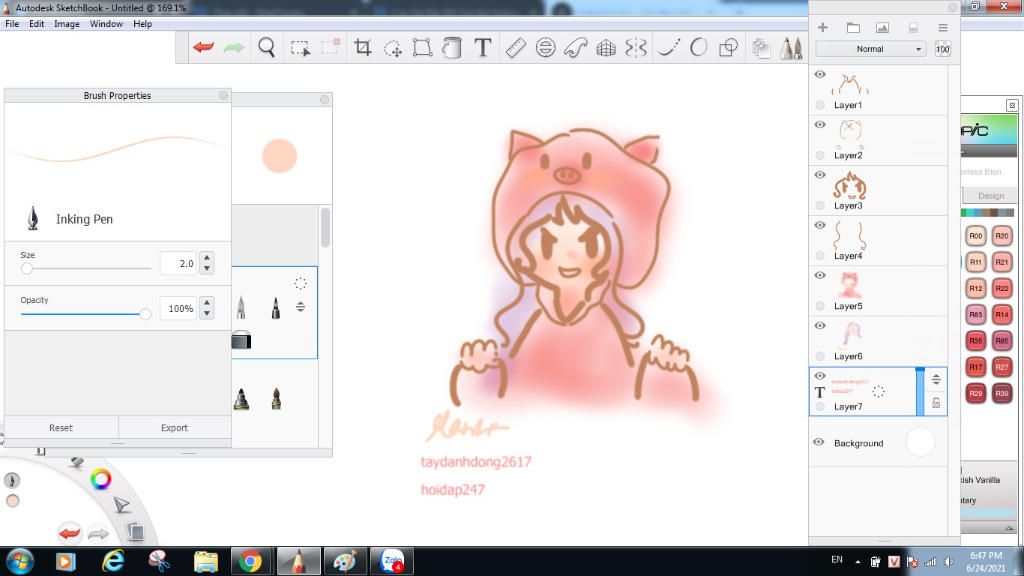Click the brush Size value field

(178, 263)
